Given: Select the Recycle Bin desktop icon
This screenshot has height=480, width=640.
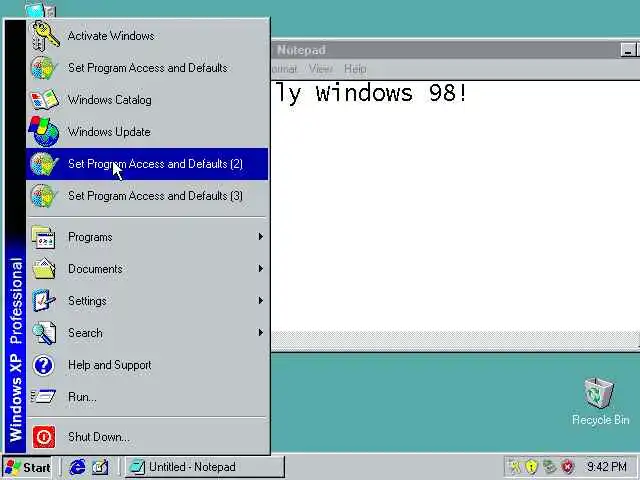Looking at the screenshot, I should 600,402.
